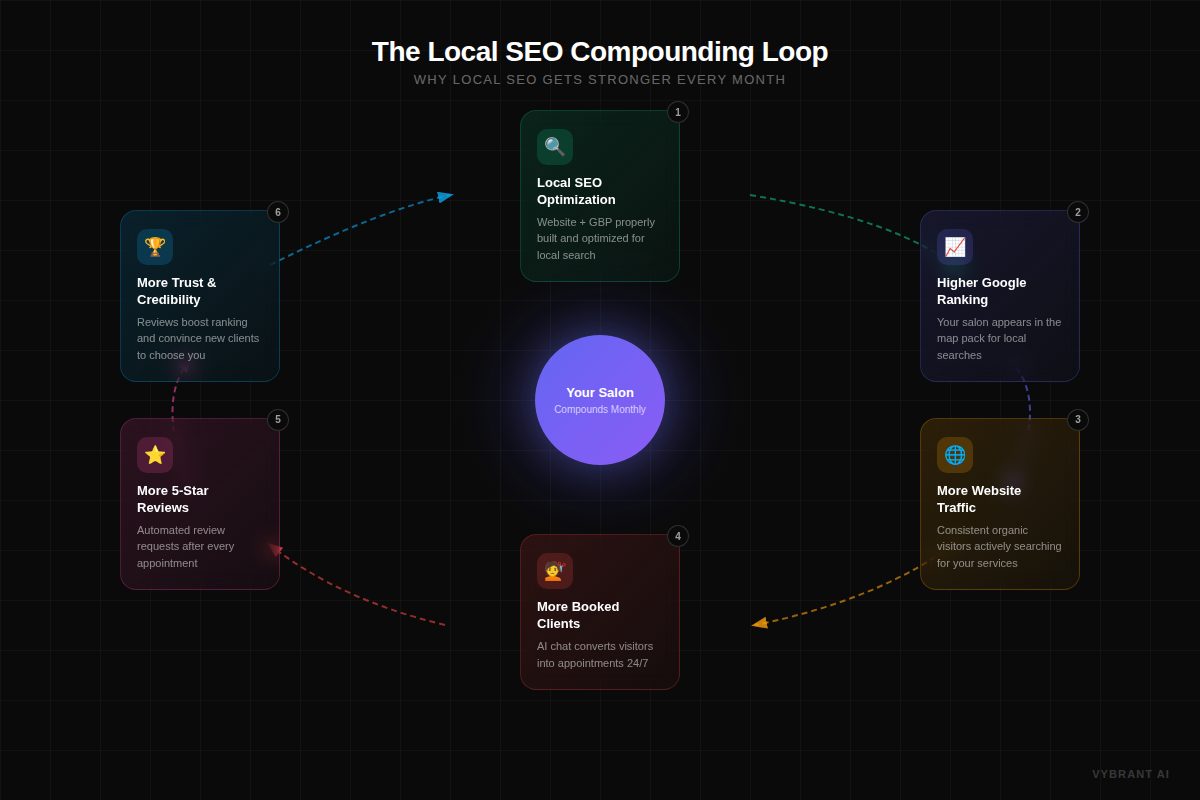Click the orange arrowhead pointing to Booked Clients
Screen dimensions: 1200x800
[x=760, y=623]
